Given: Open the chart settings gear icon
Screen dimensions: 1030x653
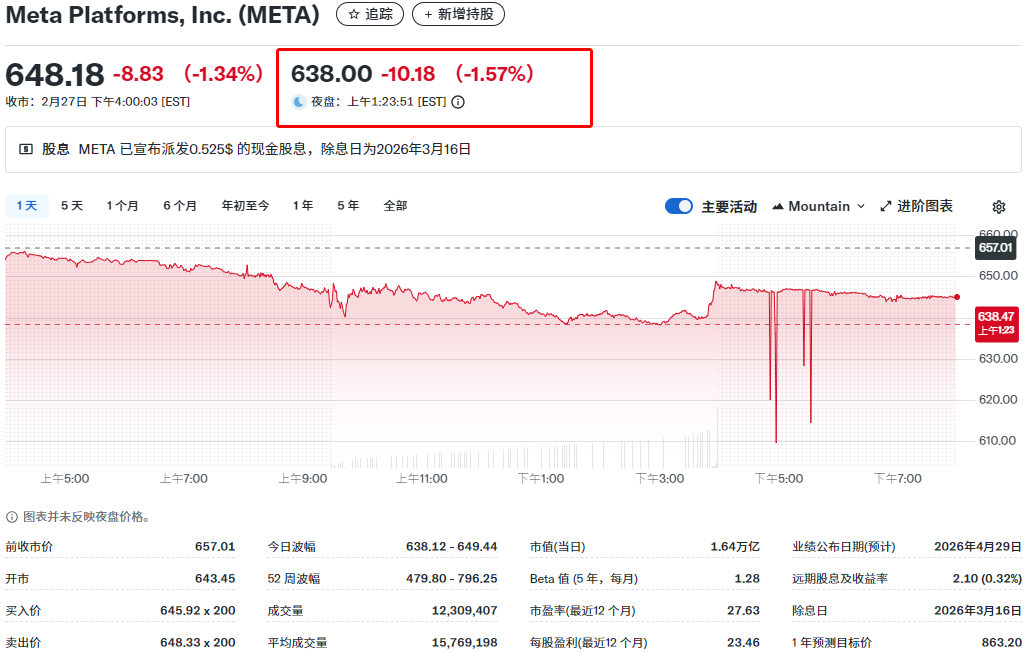Looking at the screenshot, I should pyautogui.click(x=998, y=206).
